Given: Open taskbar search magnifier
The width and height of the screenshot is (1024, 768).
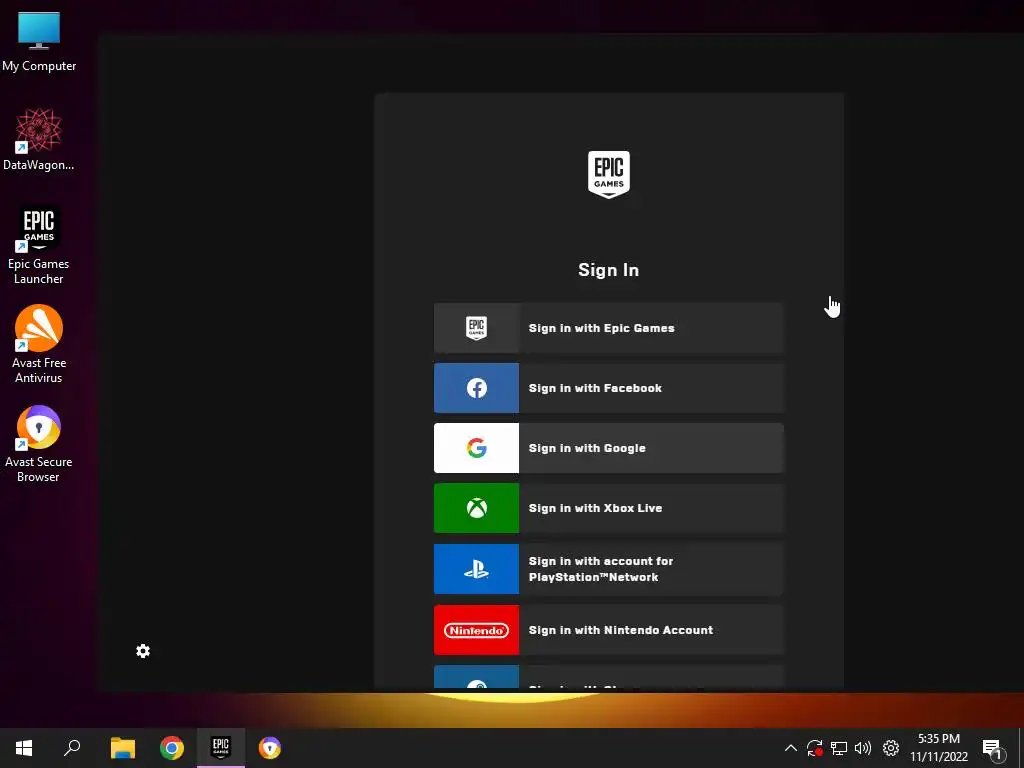Looking at the screenshot, I should [x=72, y=748].
